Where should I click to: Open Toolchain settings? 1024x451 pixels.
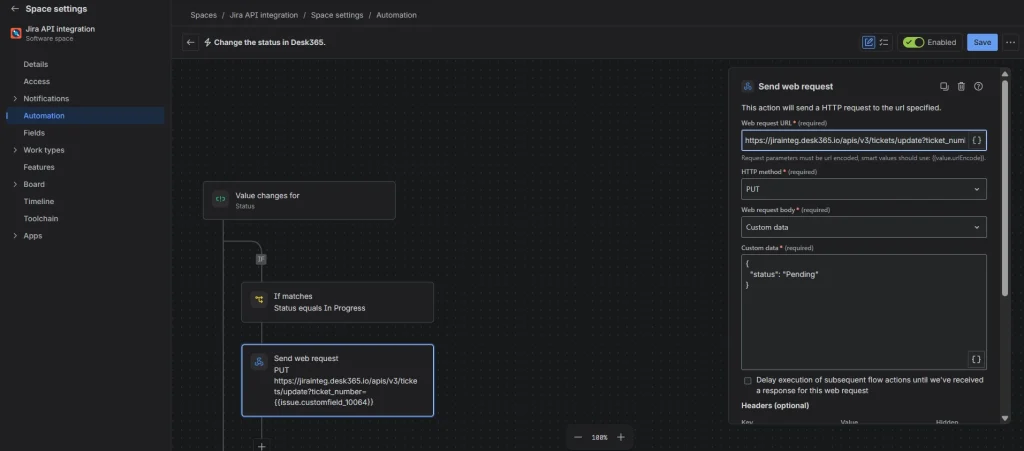[x=40, y=219]
